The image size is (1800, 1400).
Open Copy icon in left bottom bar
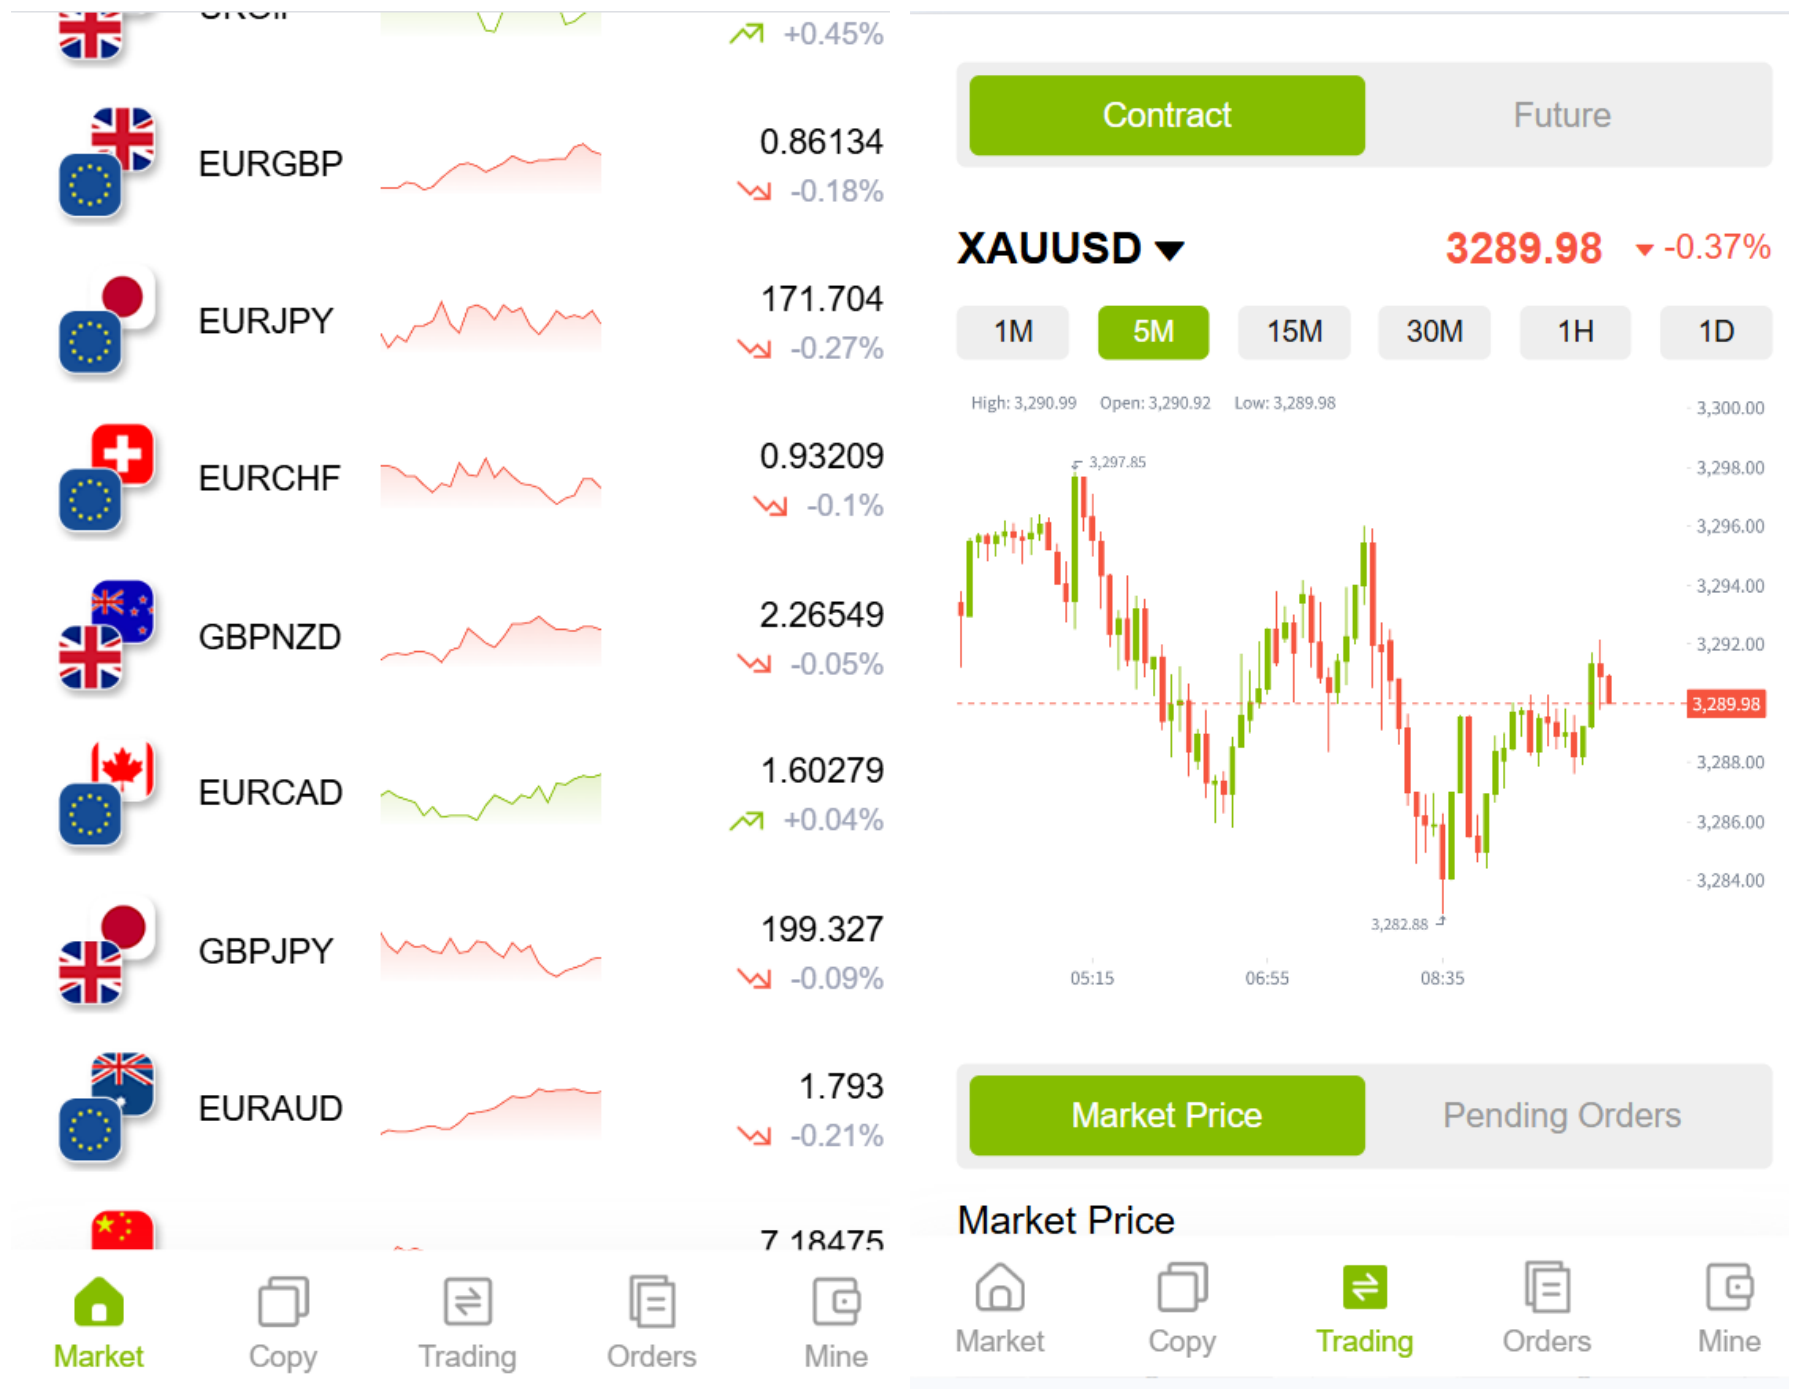coord(283,1301)
